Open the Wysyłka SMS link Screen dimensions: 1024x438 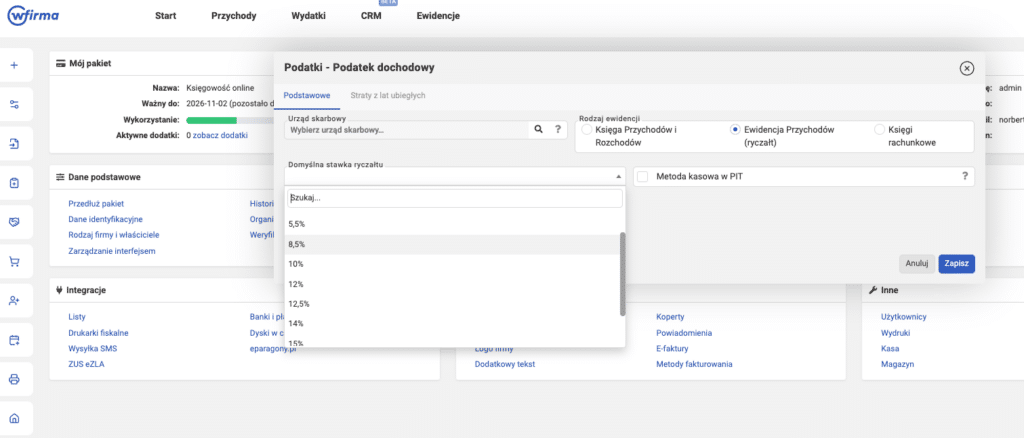93,349
